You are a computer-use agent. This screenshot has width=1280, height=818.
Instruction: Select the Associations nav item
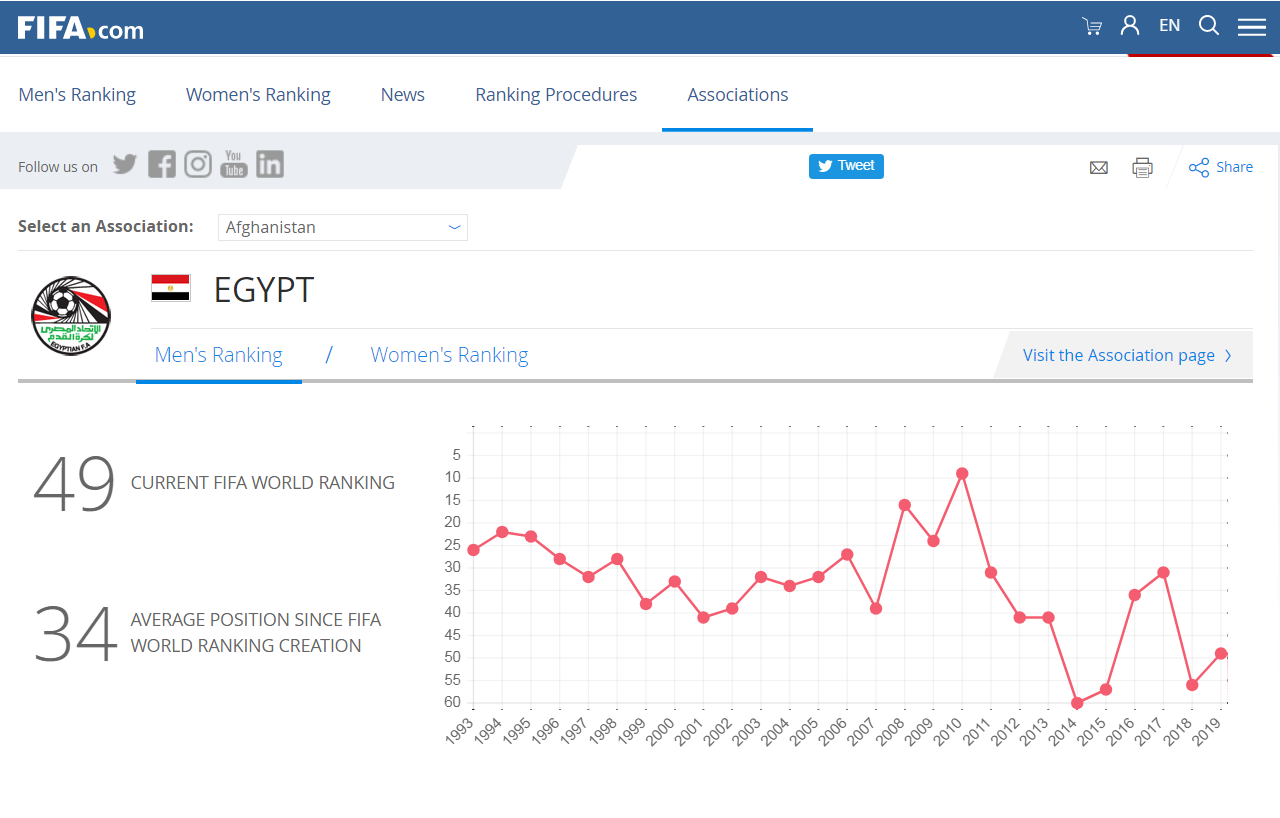738,94
